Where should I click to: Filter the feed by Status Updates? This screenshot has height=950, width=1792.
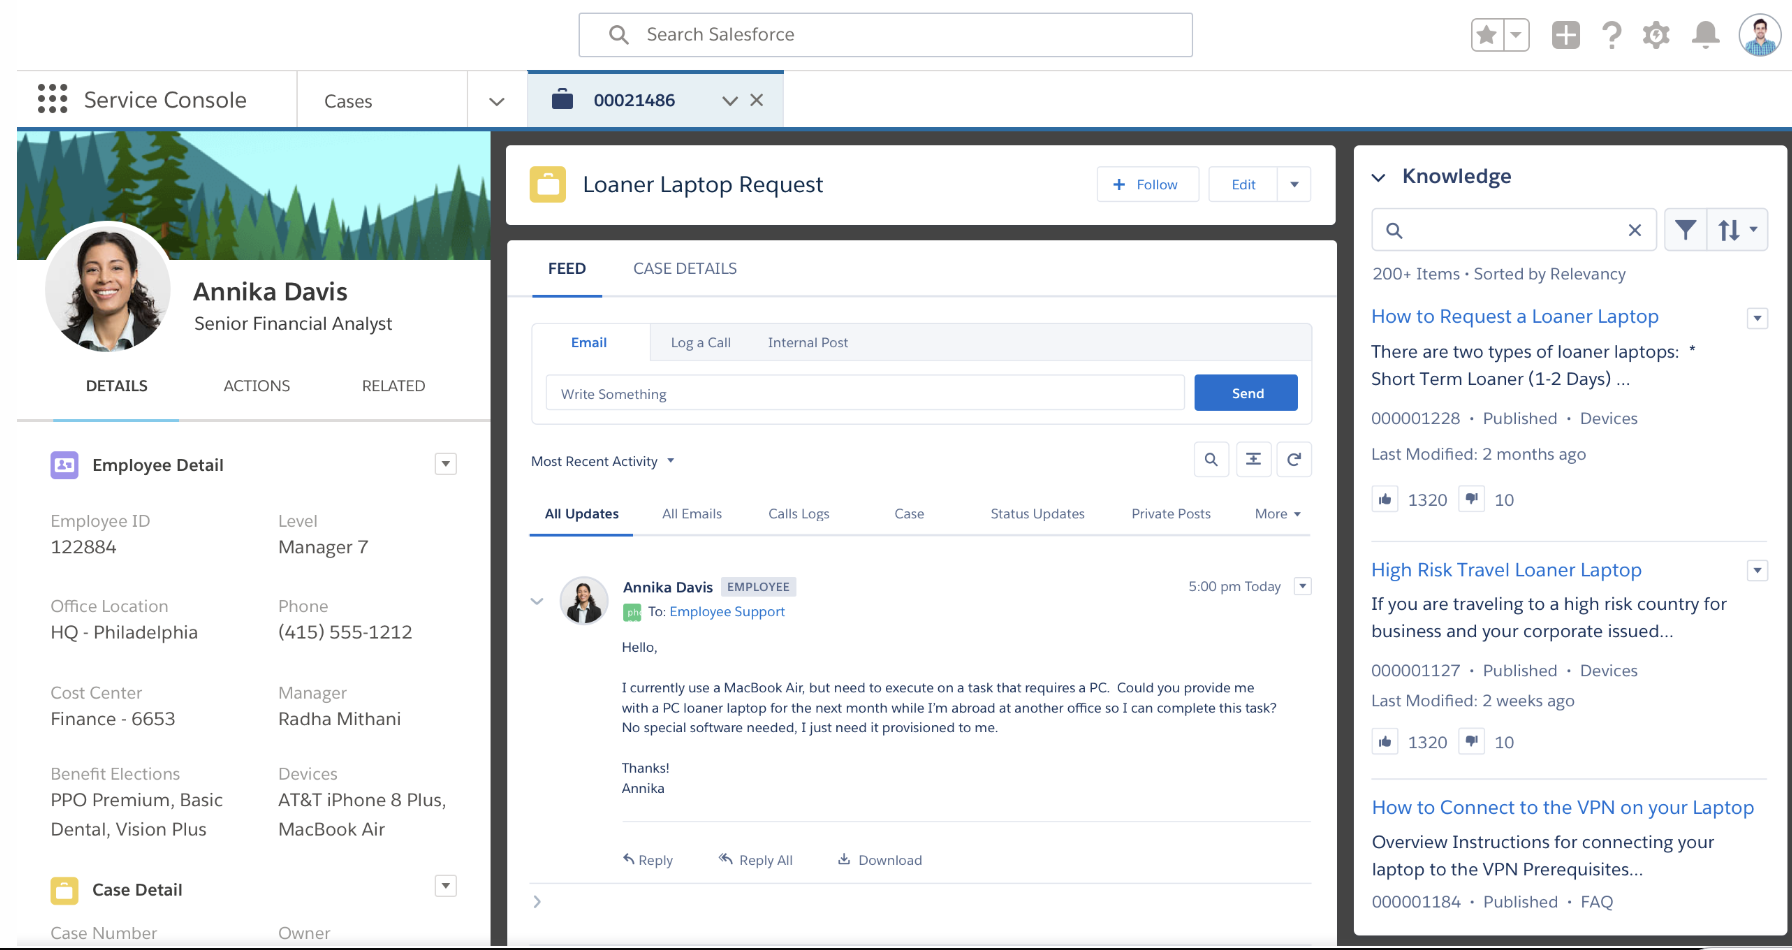(1038, 514)
